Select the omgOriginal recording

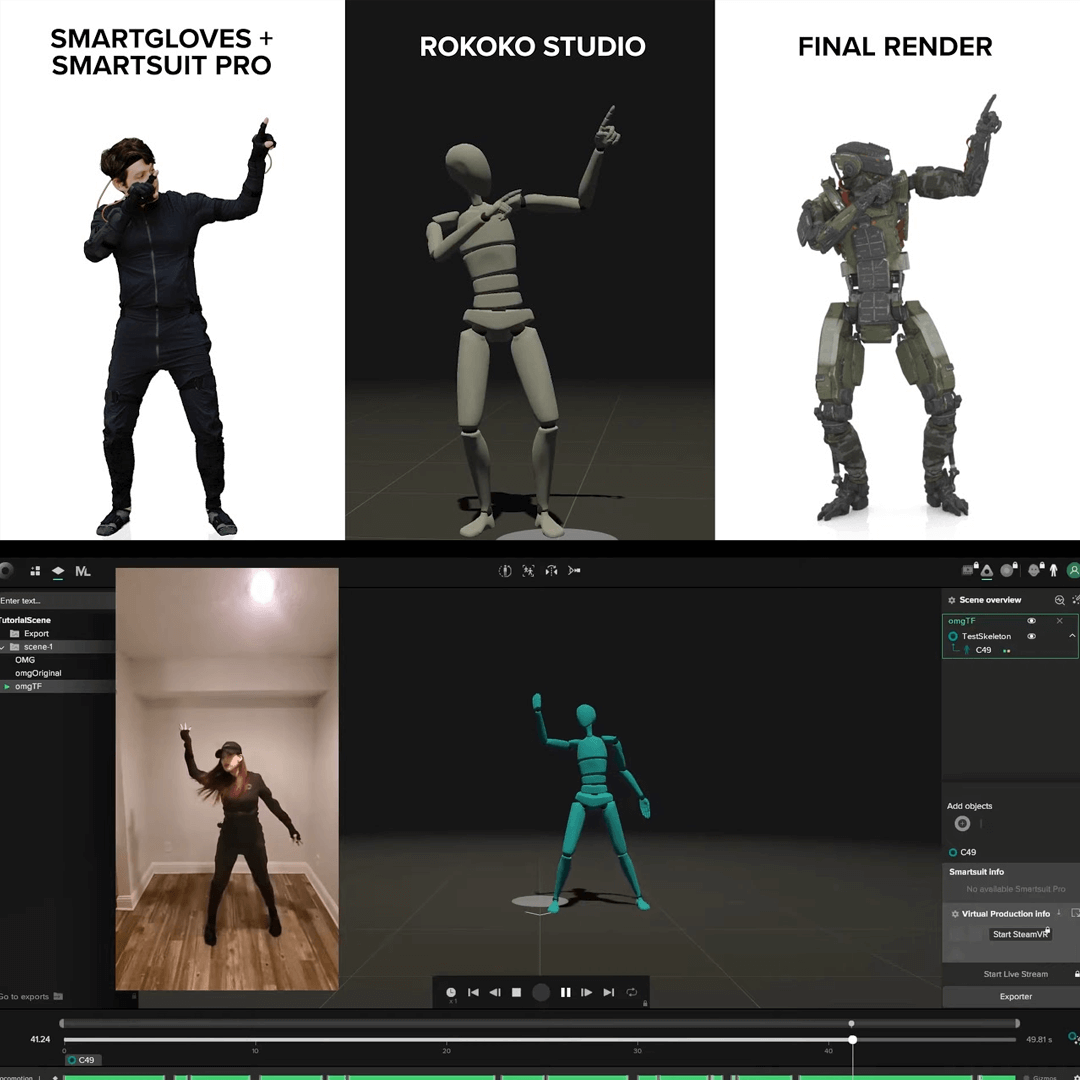[38, 673]
